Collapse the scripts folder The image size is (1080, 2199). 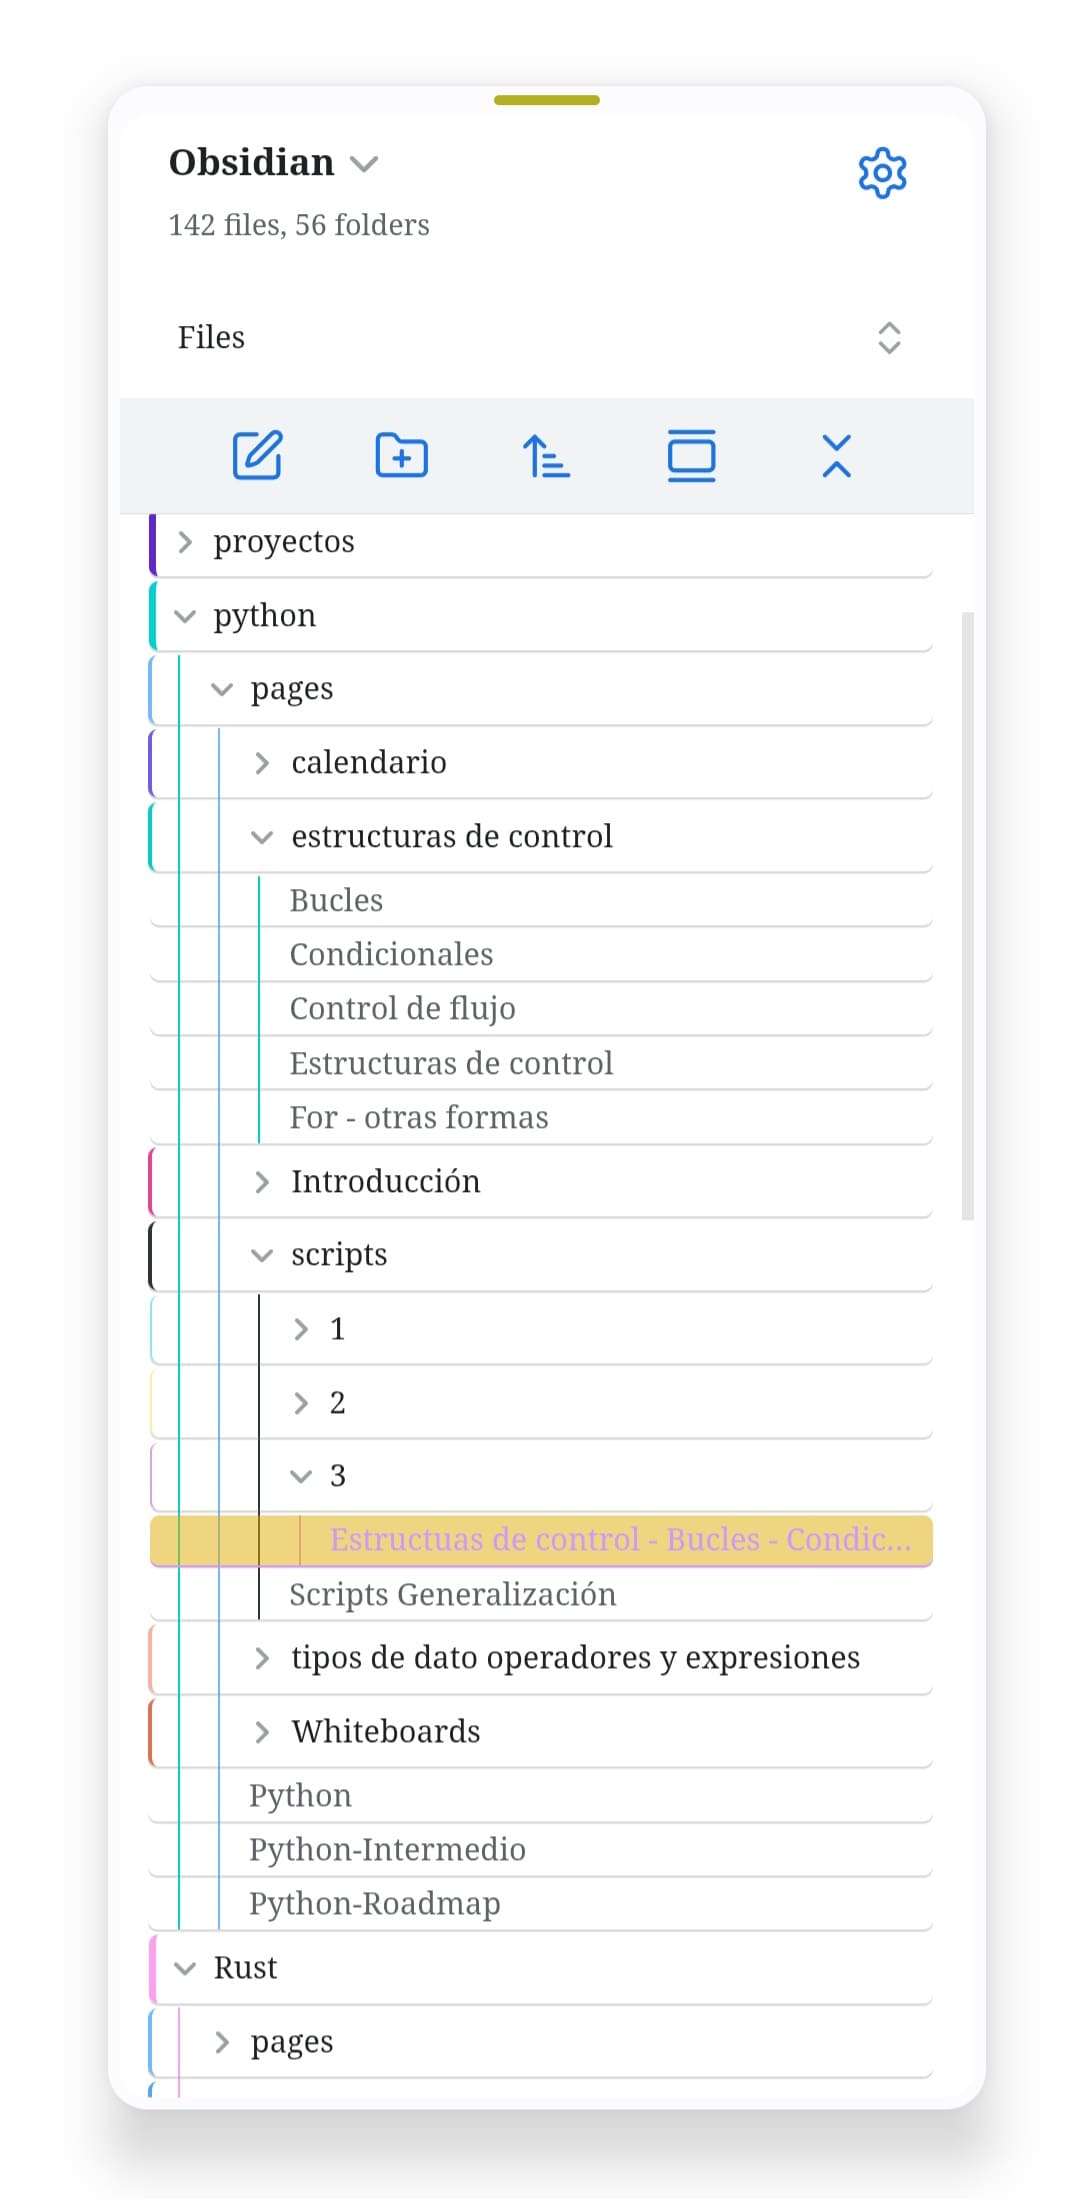tap(262, 1254)
